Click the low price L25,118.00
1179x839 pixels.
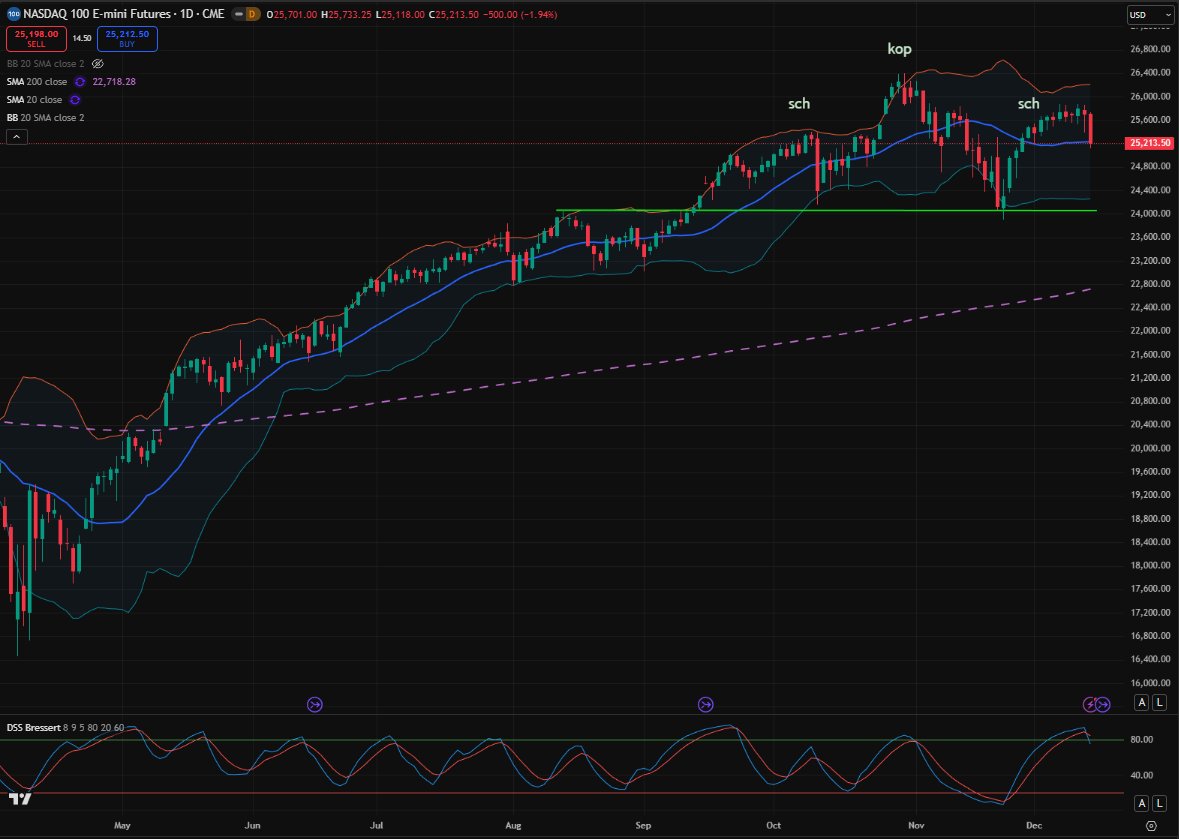tap(398, 14)
